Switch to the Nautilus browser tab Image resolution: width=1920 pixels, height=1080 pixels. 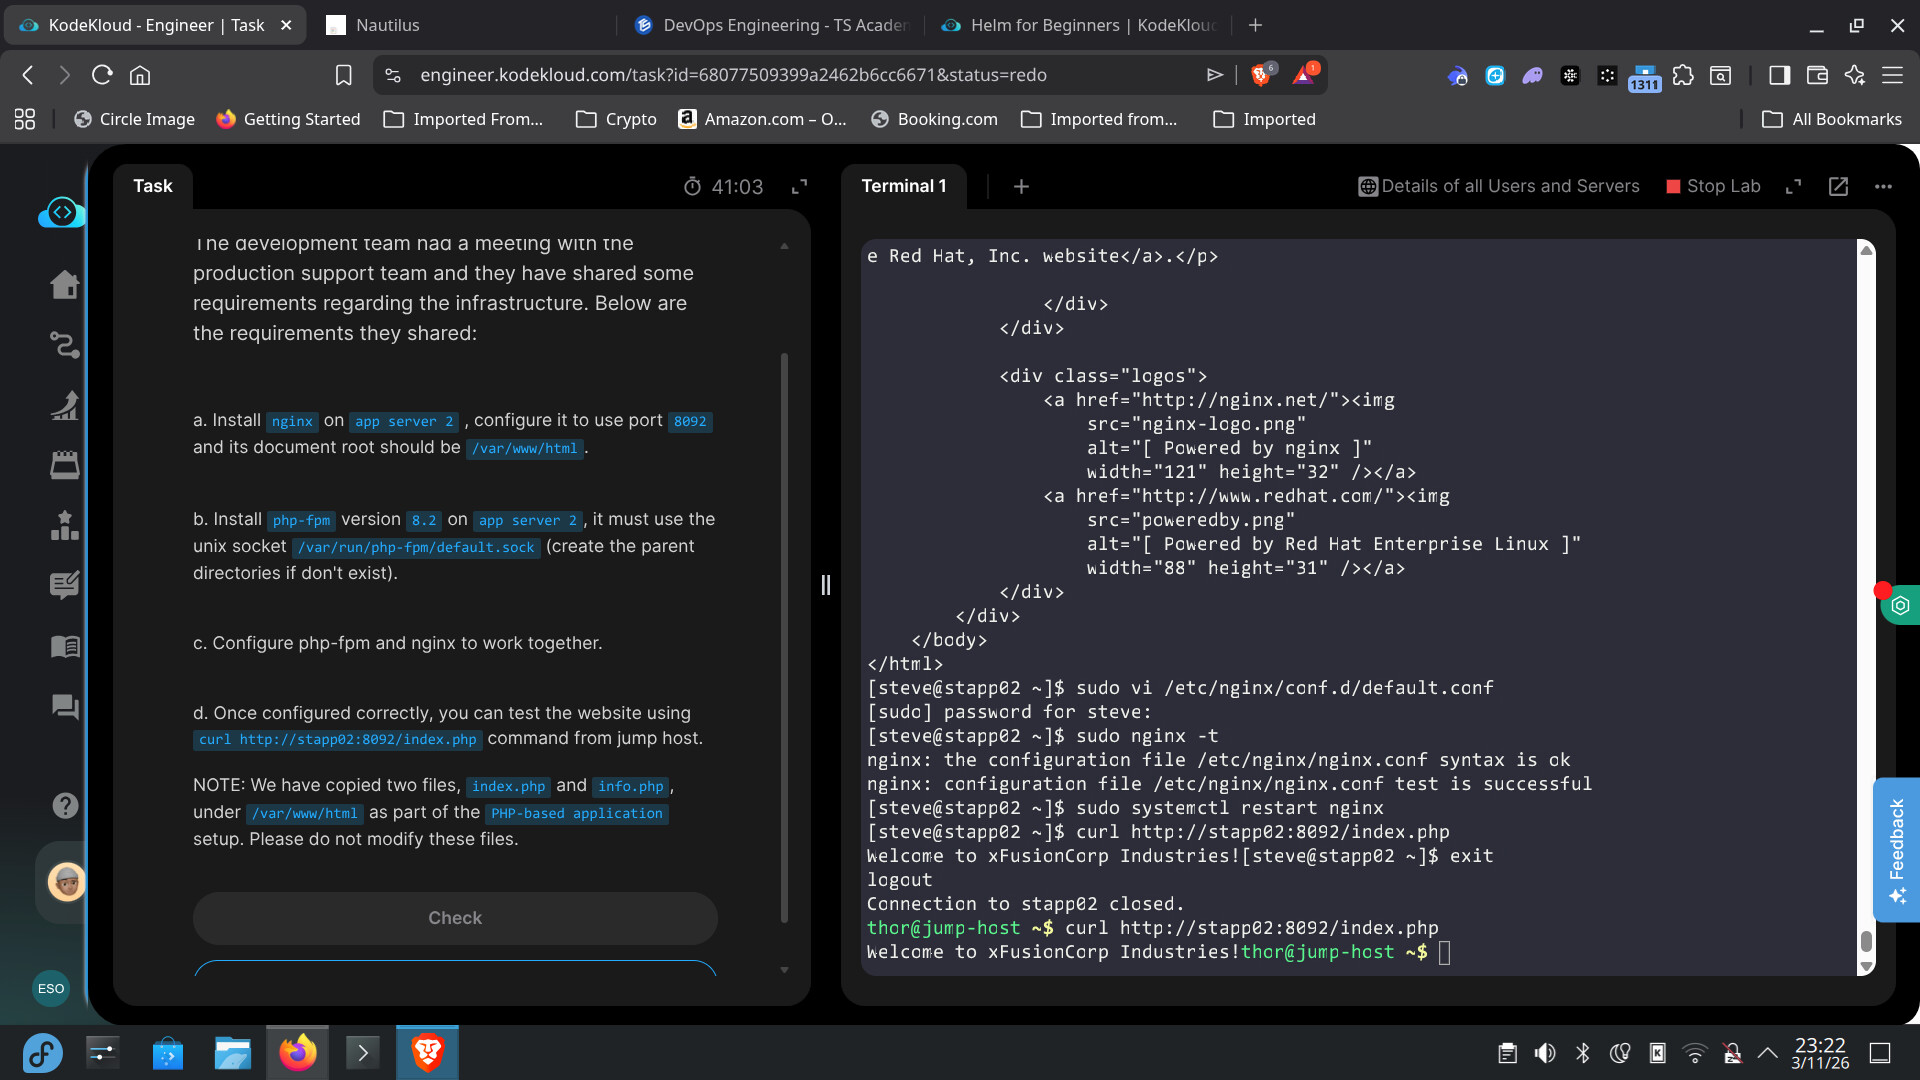click(x=387, y=25)
